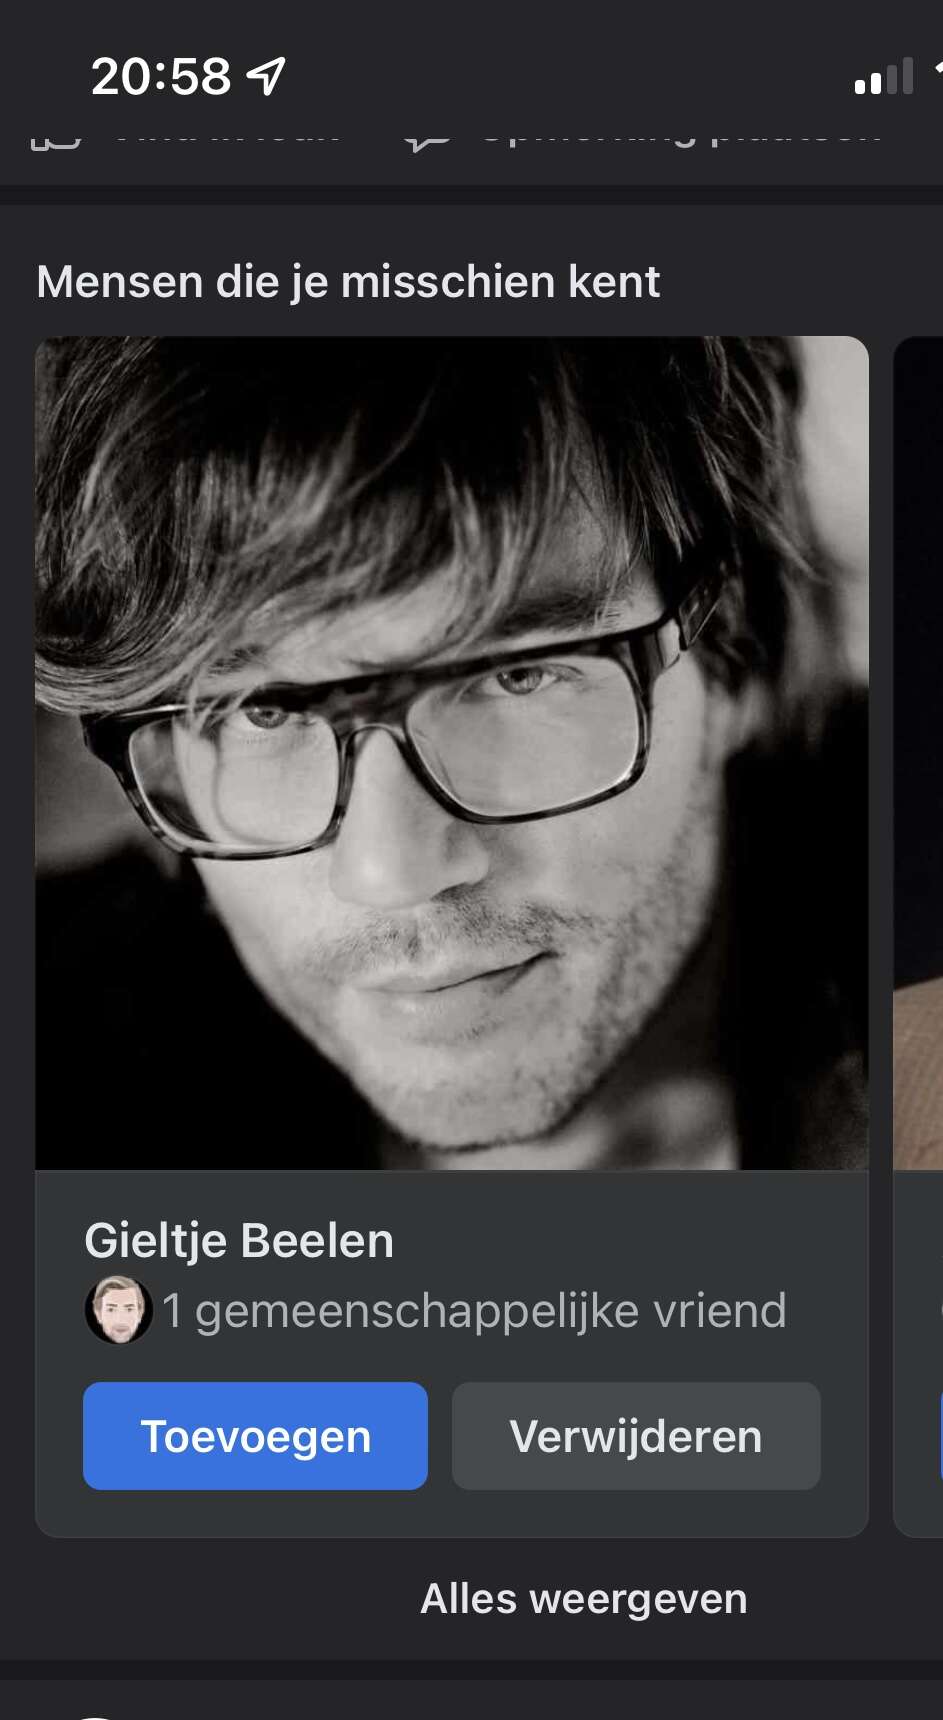Open Alles weergeven to view all suggestions
The image size is (943, 1720).
[584, 1598]
